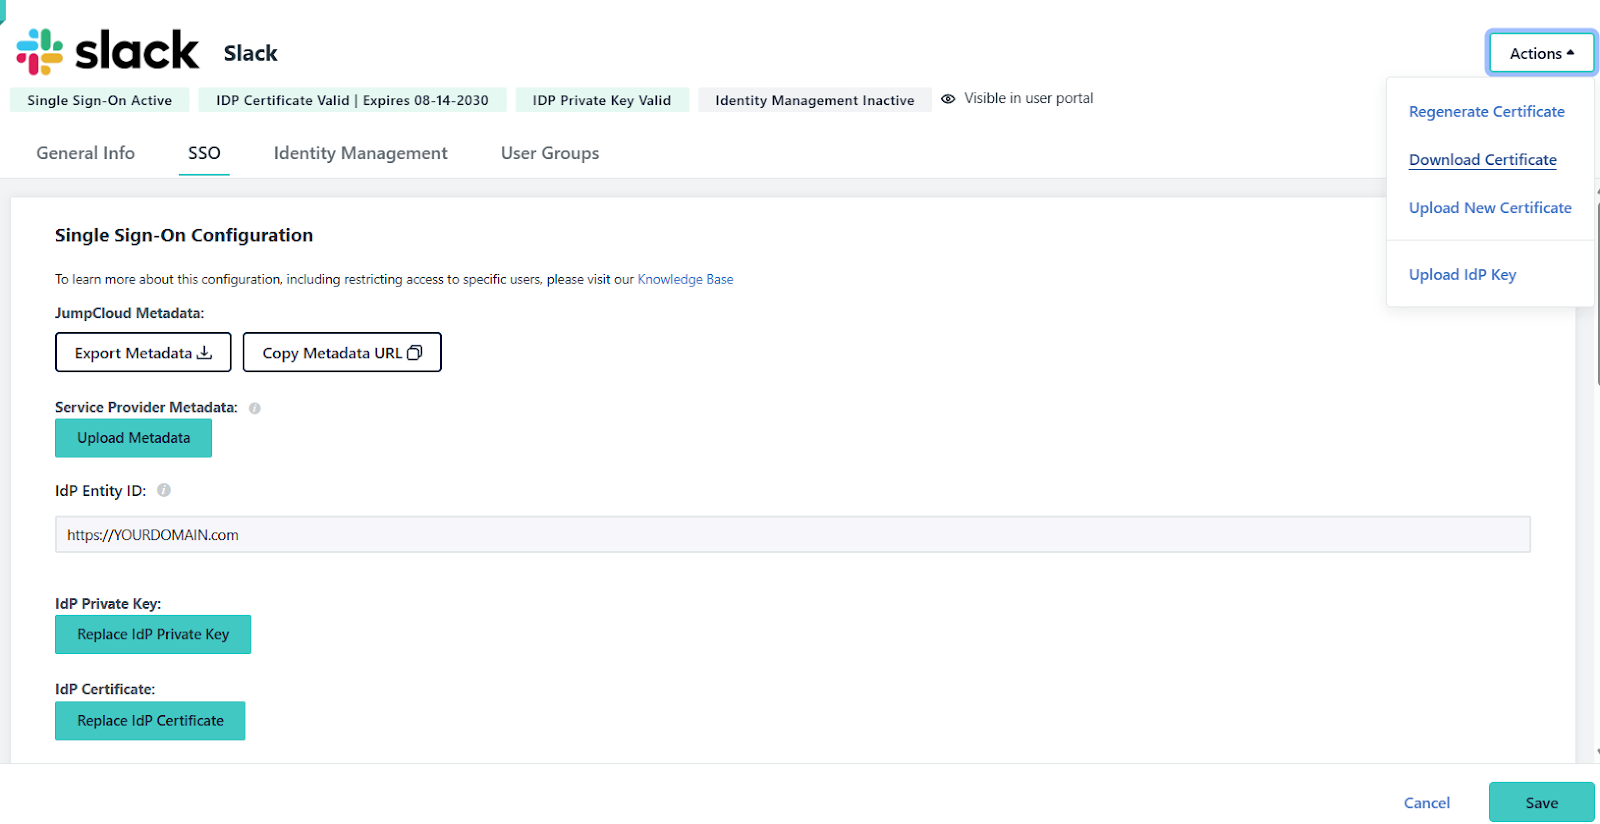Viewport: 1600px width, 824px height.
Task: Click the Service Provider Metadata info icon
Action: [x=255, y=408]
